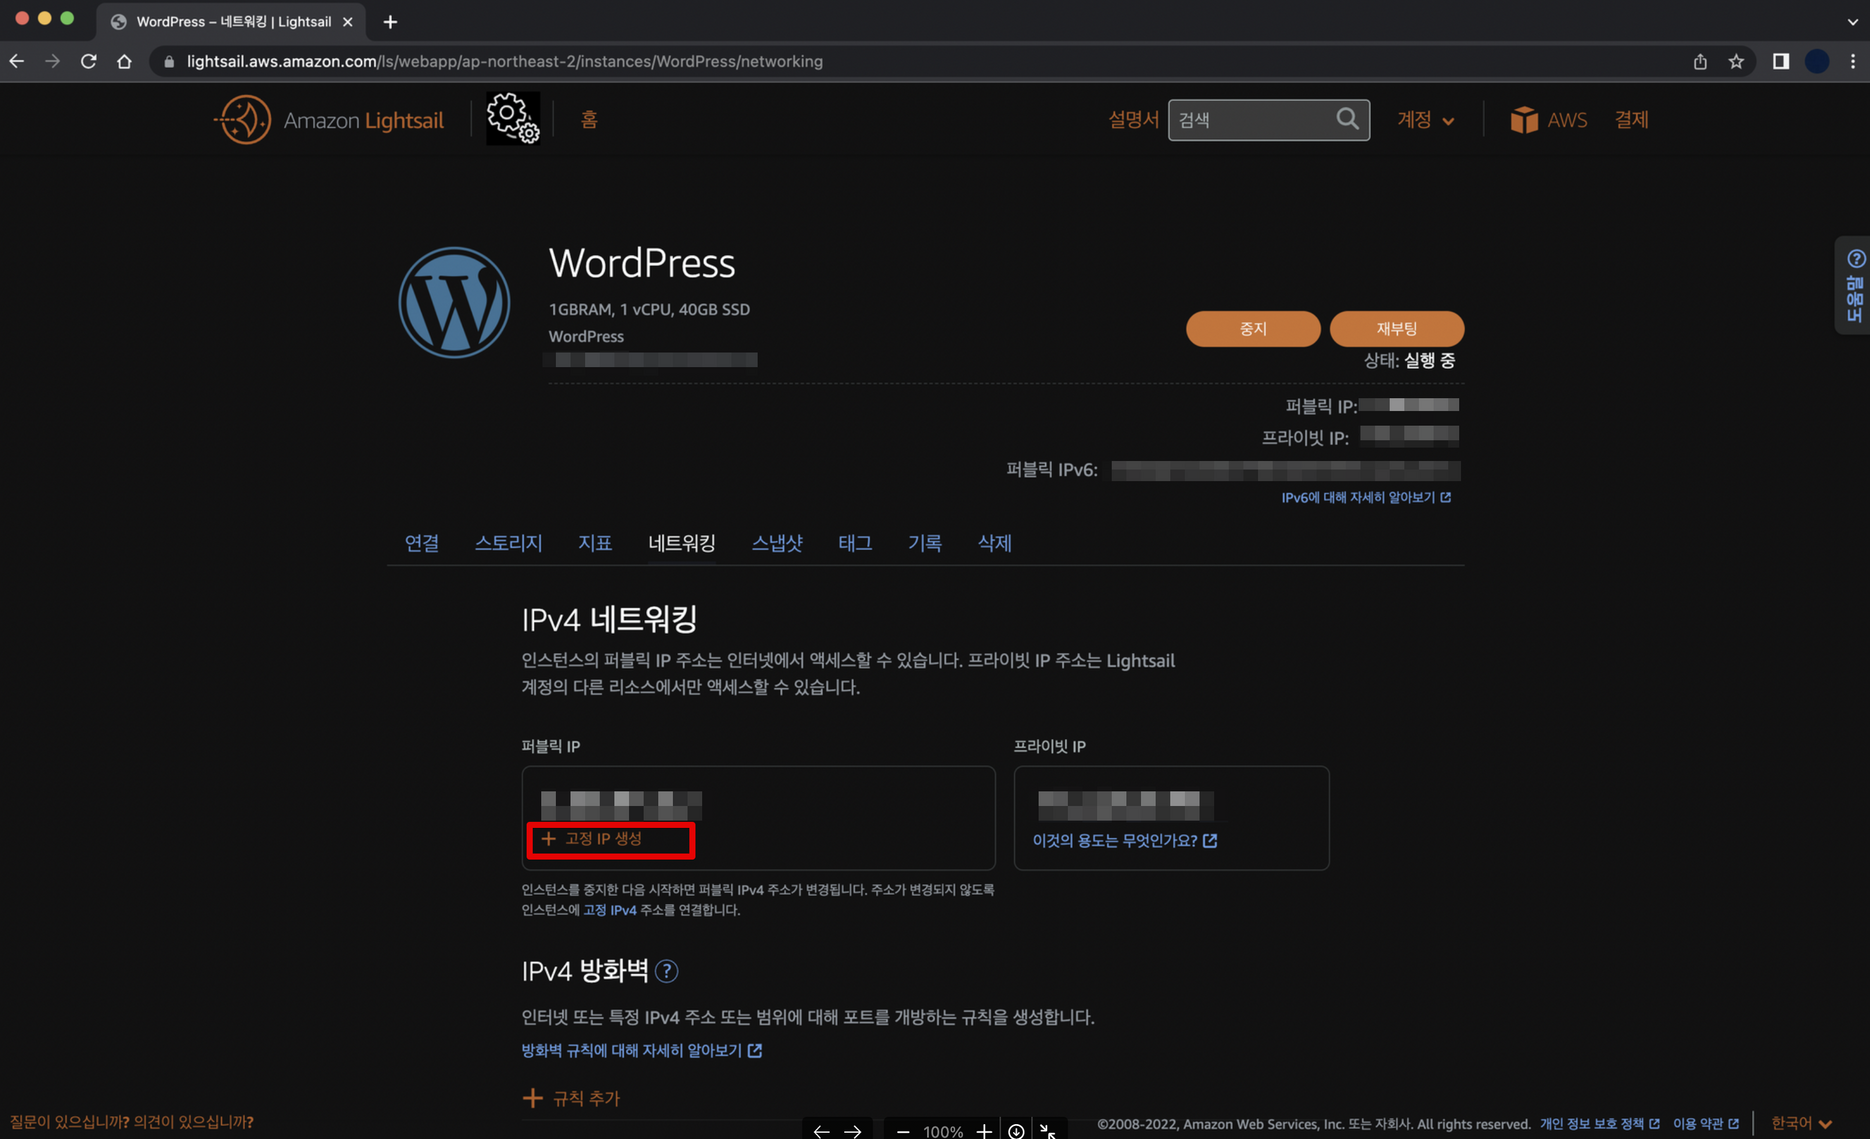Click the 중지 stop button
Screen dimensions: 1870x1139
1253,329
